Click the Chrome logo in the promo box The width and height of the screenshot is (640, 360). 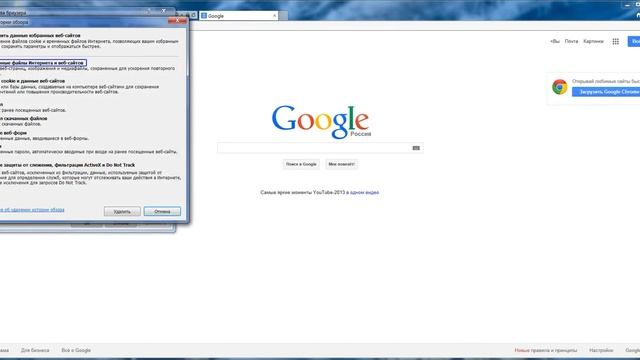tap(560, 87)
